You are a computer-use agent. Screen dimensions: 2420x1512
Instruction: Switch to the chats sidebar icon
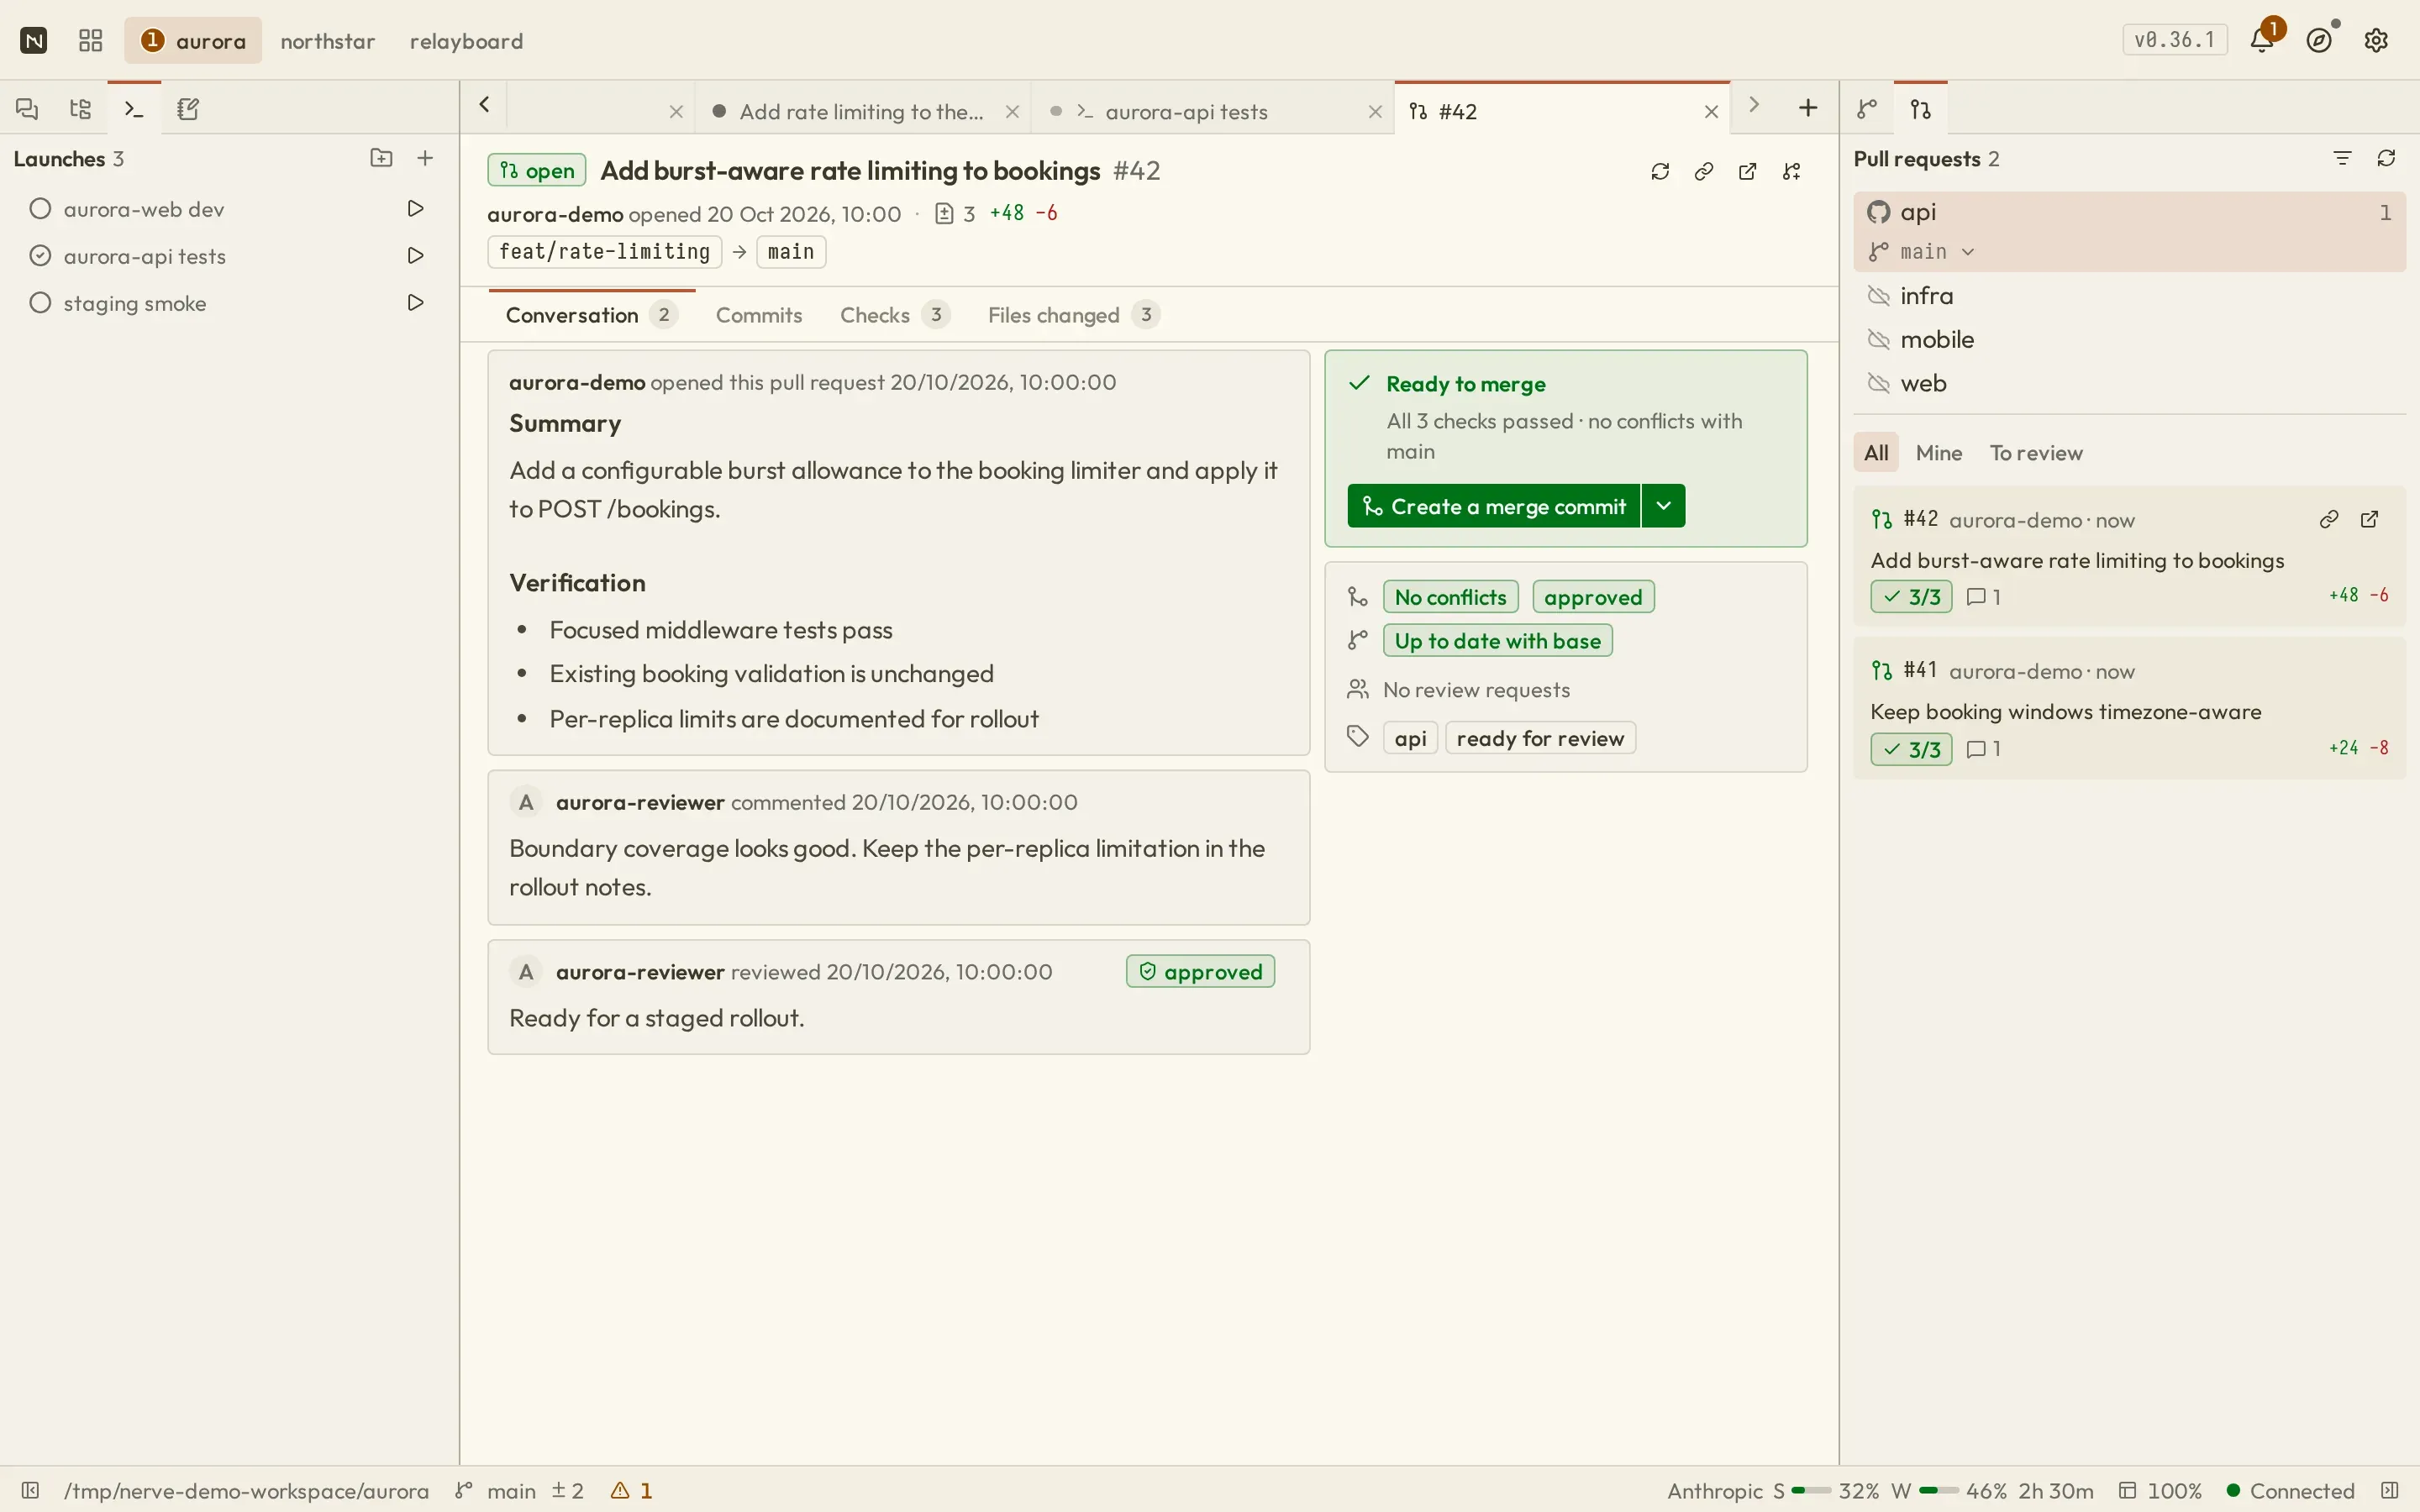click(27, 108)
